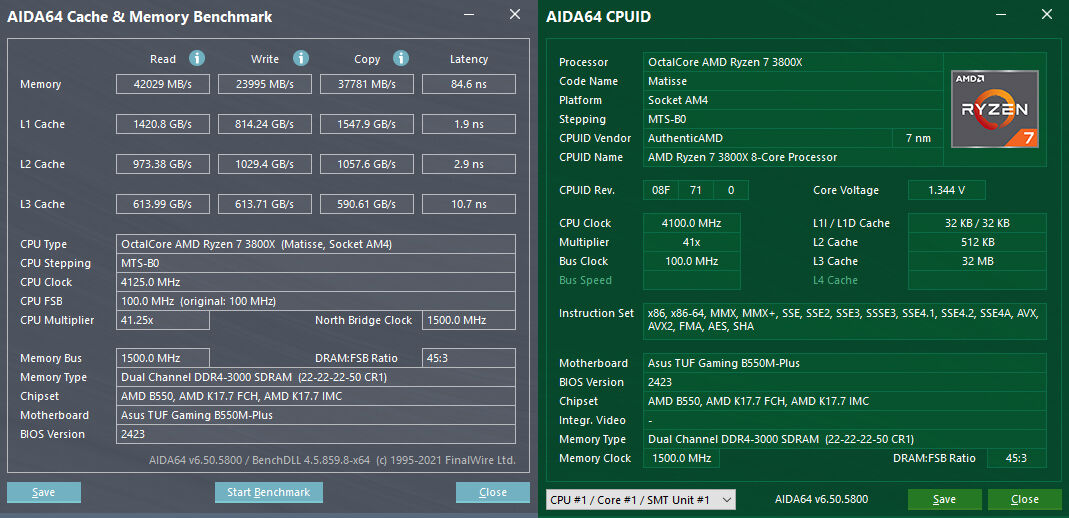1069x518 pixels.
Task: Click the BIOS Version 2423 field in benchmark
Action: click(x=316, y=434)
